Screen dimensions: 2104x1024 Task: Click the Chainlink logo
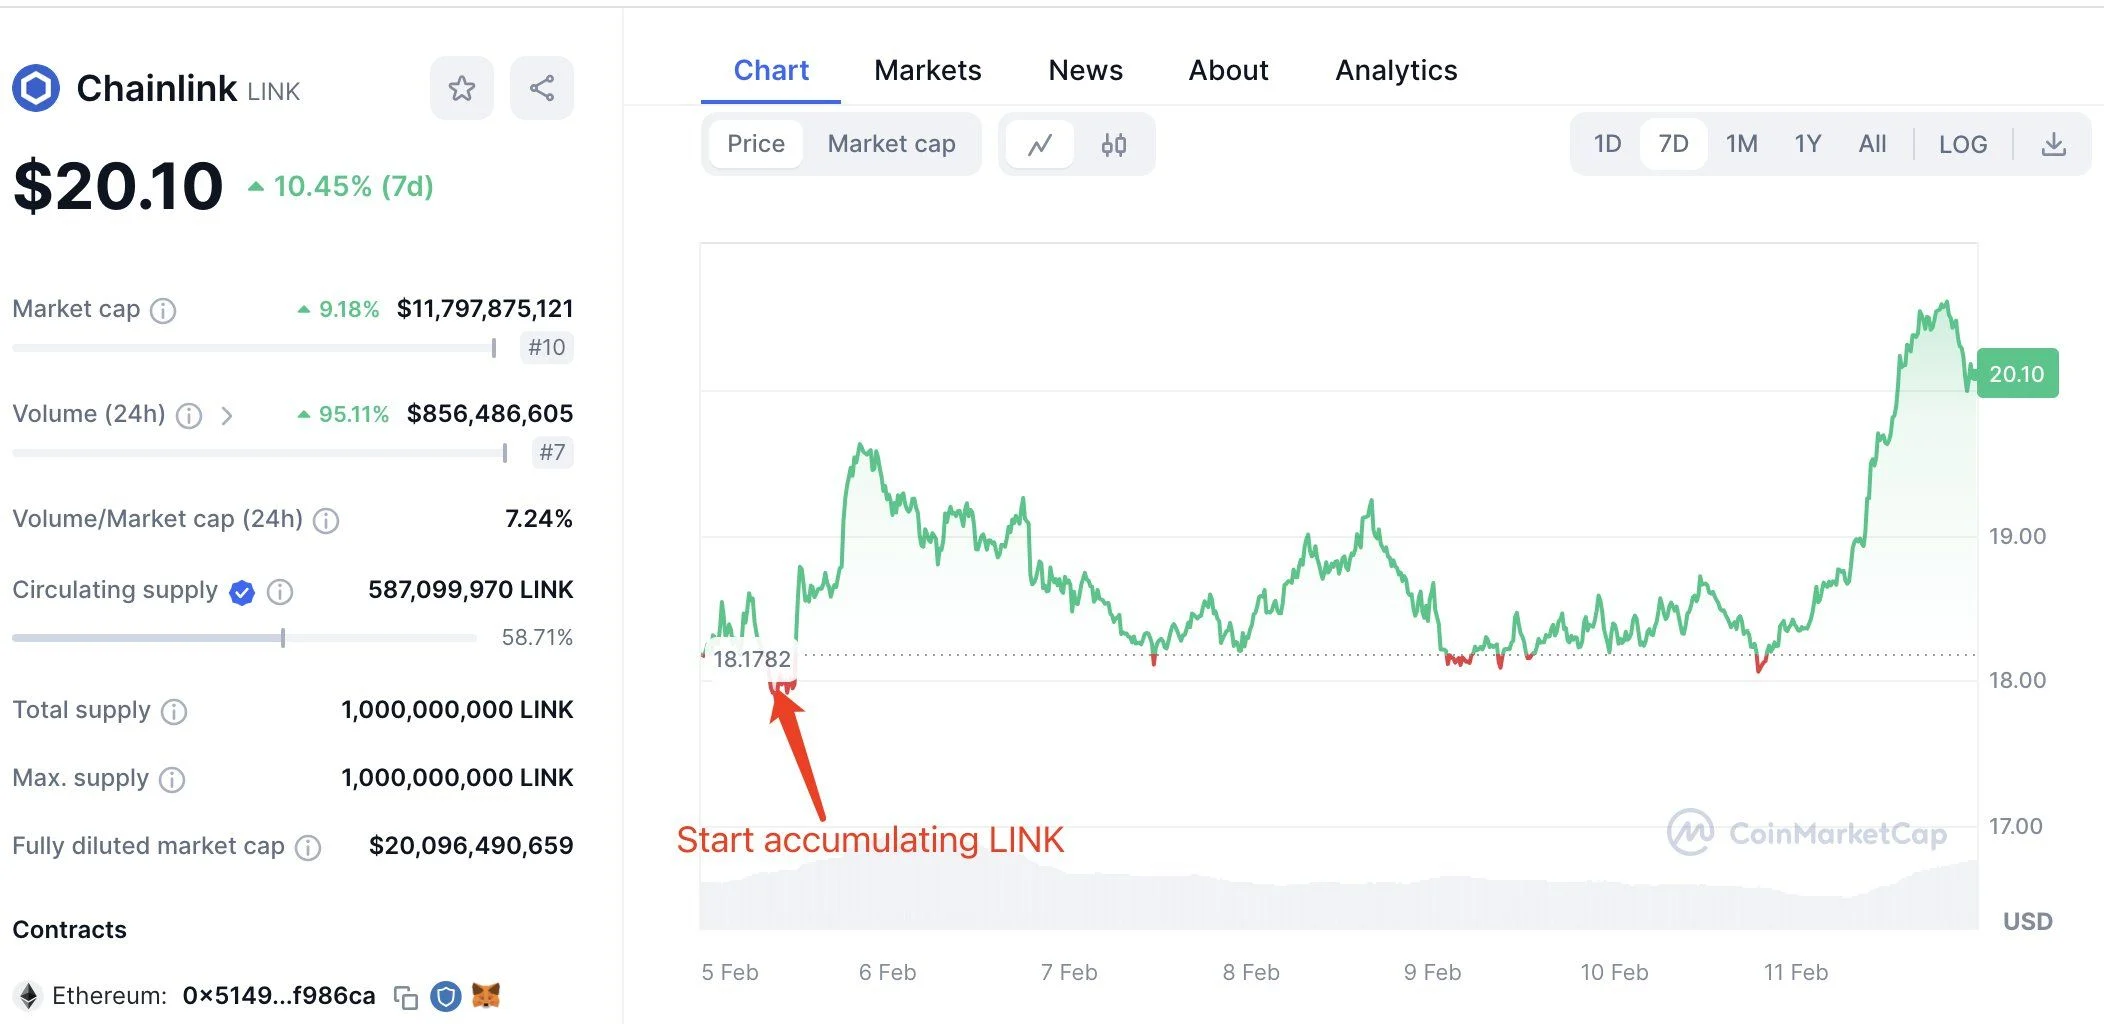[x=36, y=88]
